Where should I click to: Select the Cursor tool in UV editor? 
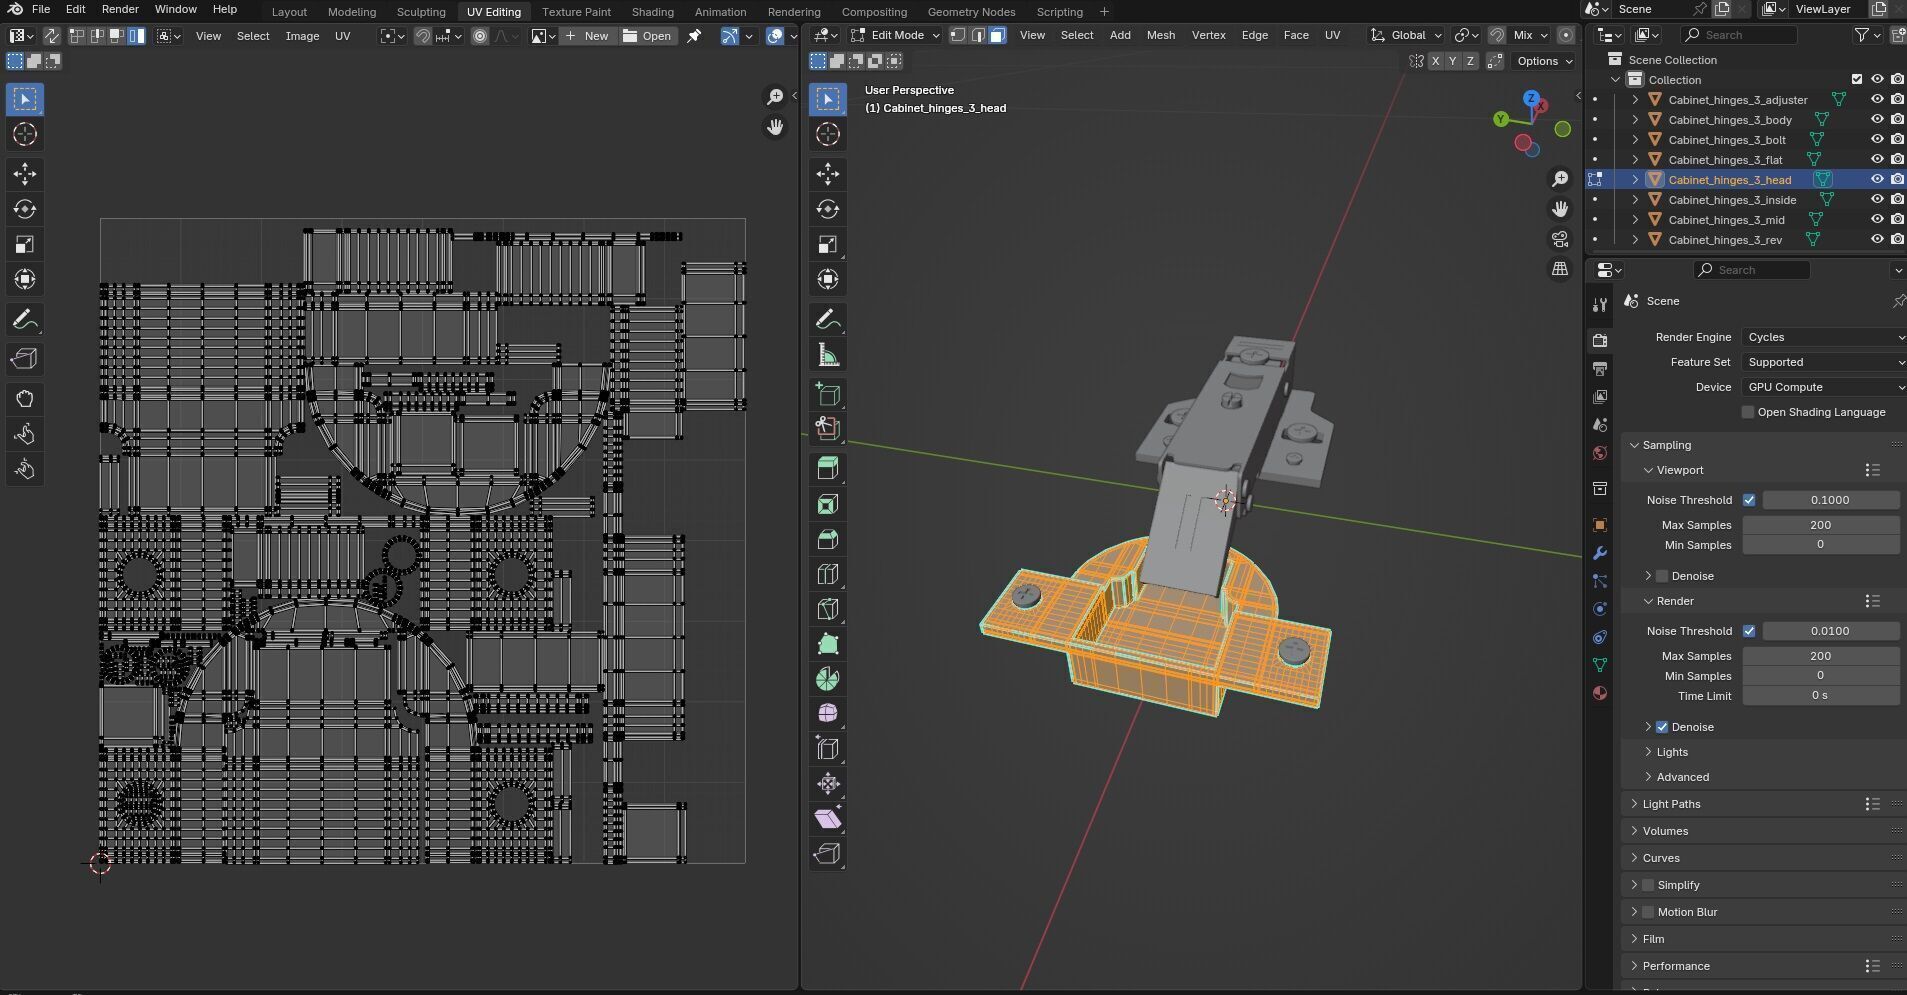25,134
